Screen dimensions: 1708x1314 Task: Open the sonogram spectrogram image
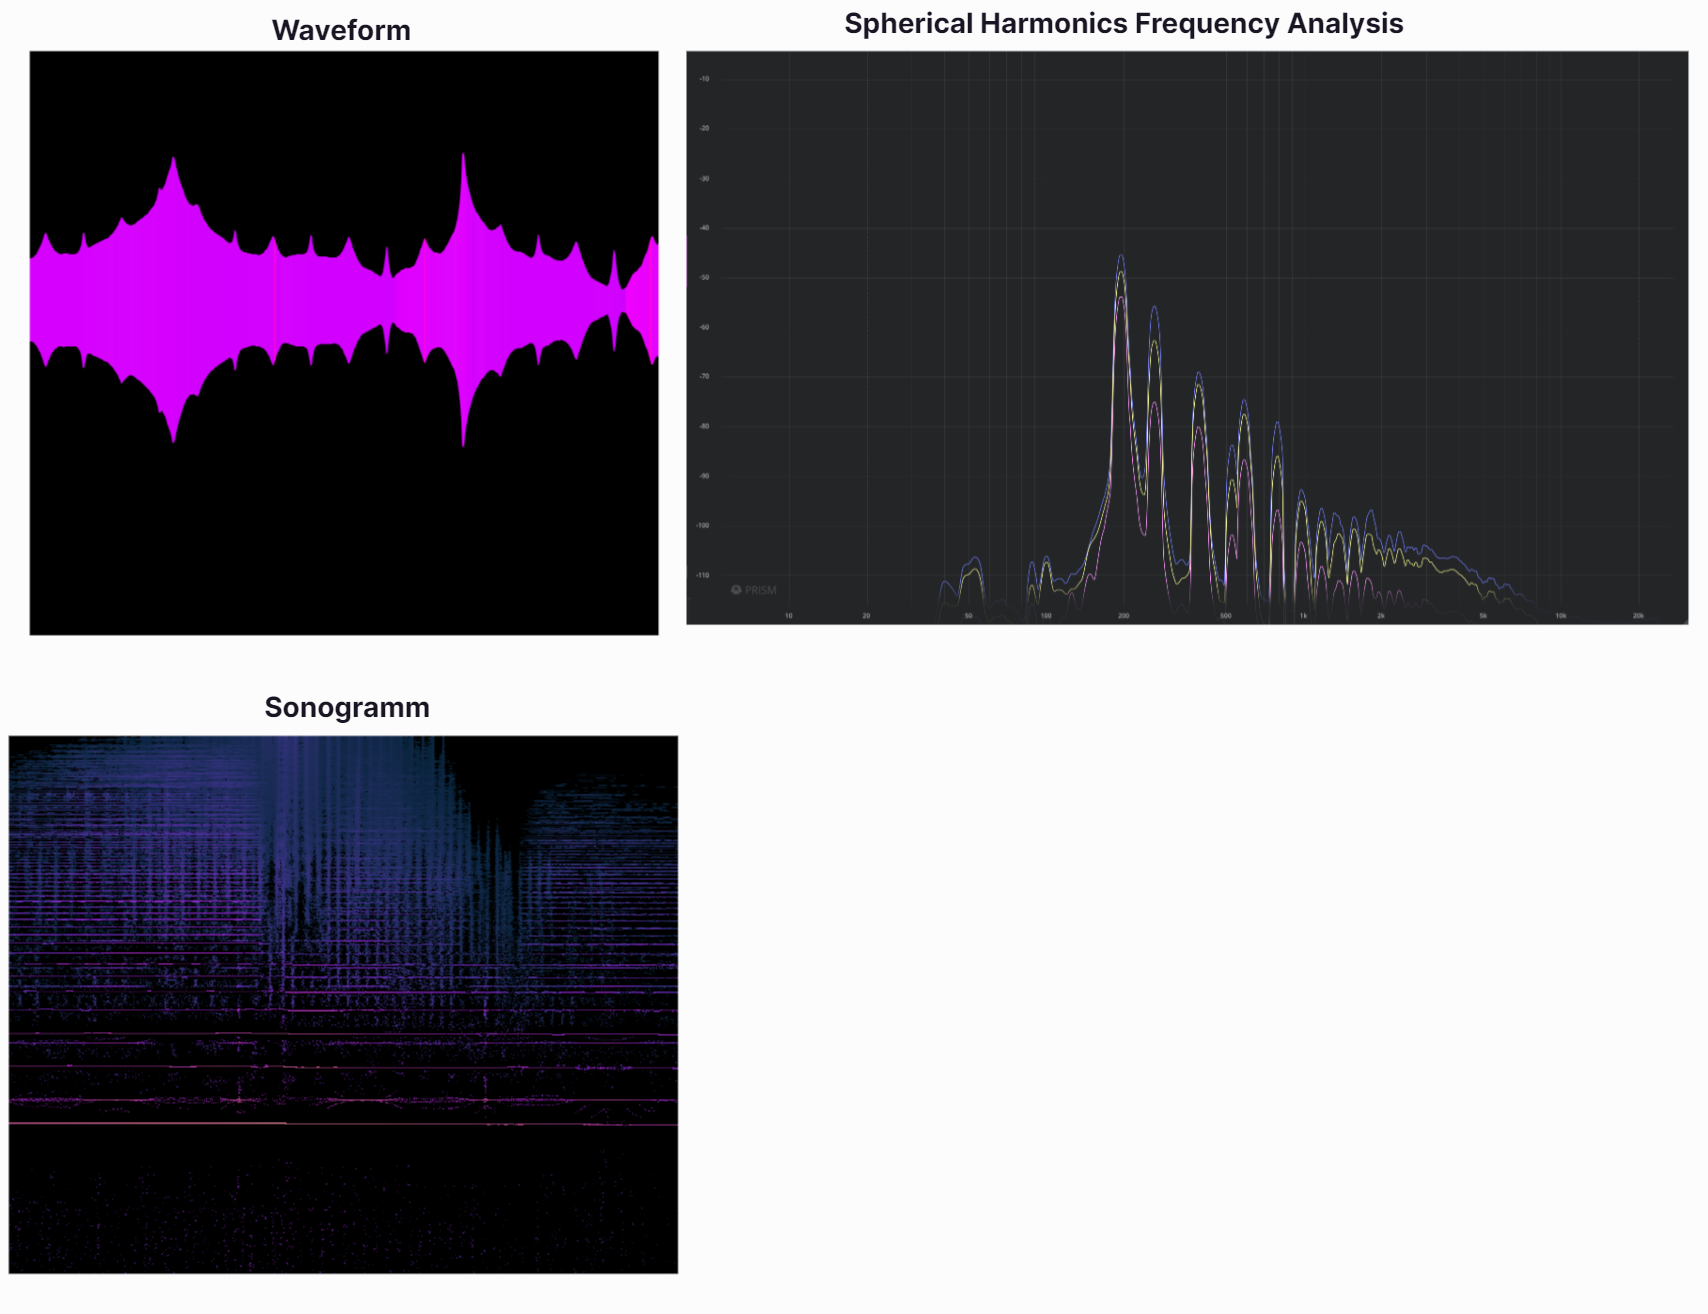click(343, 1004)
